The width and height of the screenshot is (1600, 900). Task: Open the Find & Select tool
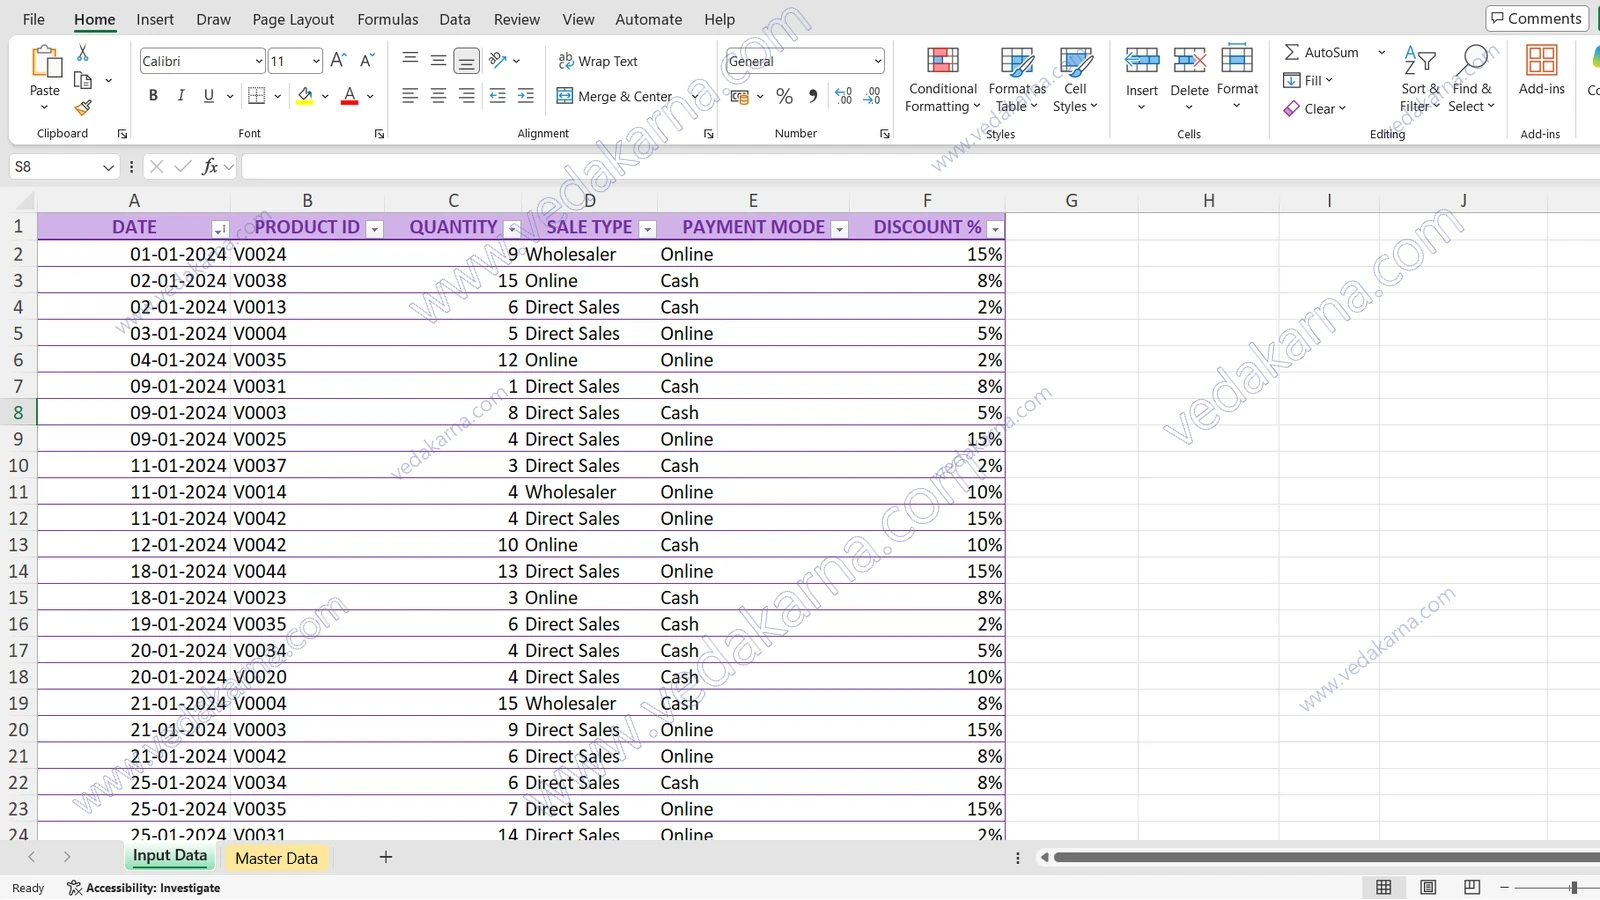[1471, 80]
